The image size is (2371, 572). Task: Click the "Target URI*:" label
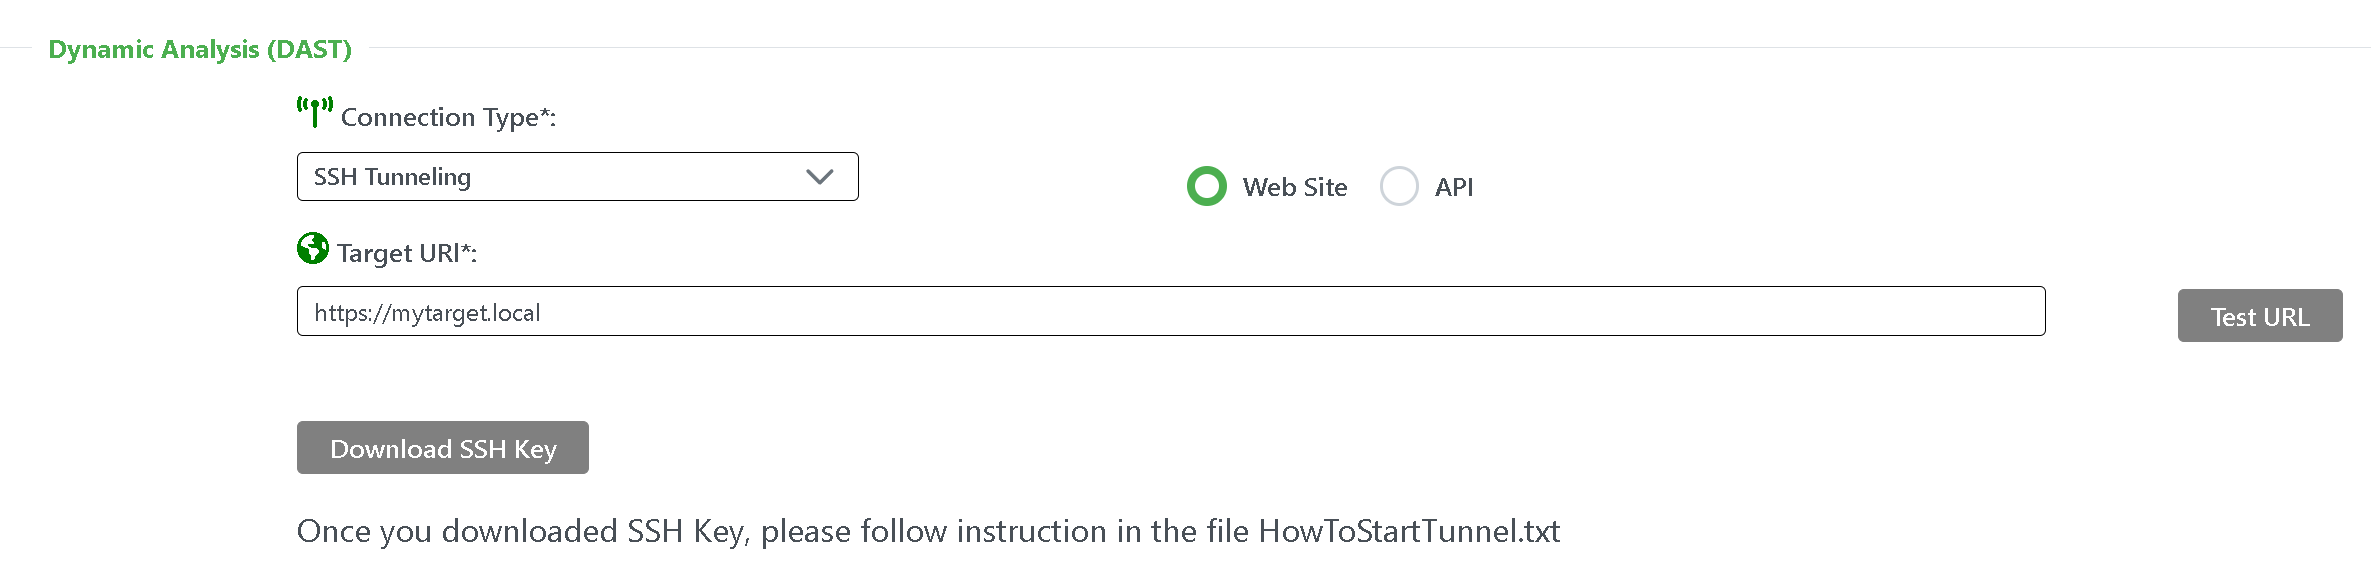coord(407,253)
